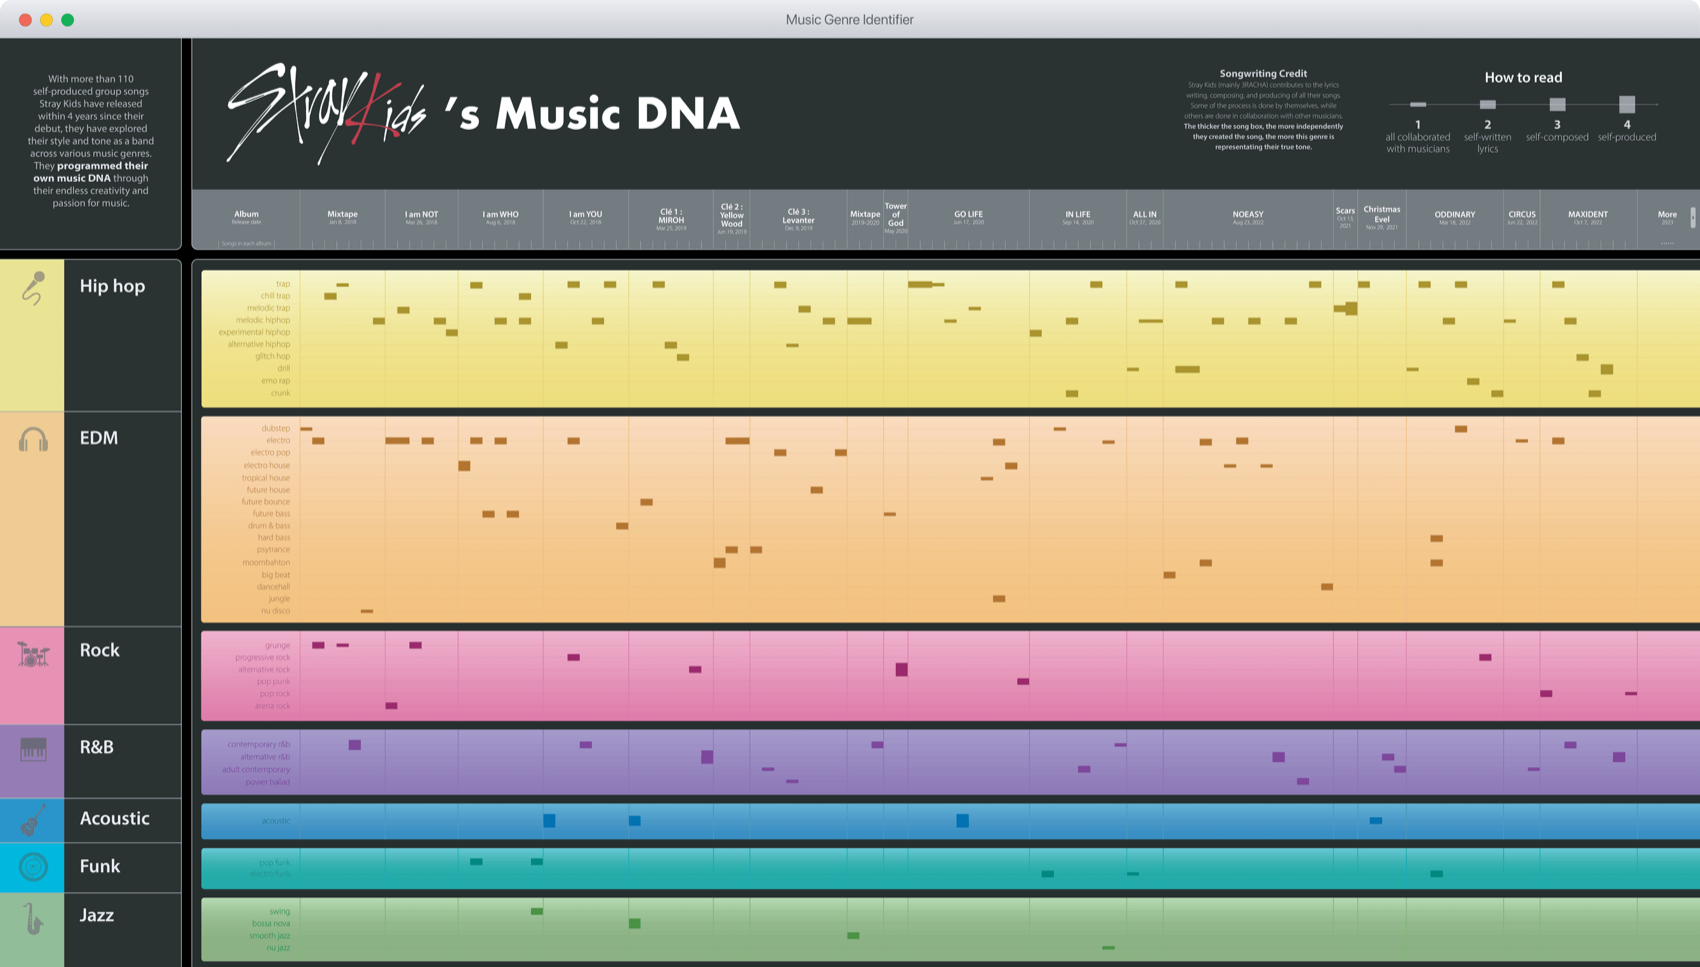Viewport: 1700px width, 967px height.
Task: Select the Rock genre label
Action: (x=99, y=650)
